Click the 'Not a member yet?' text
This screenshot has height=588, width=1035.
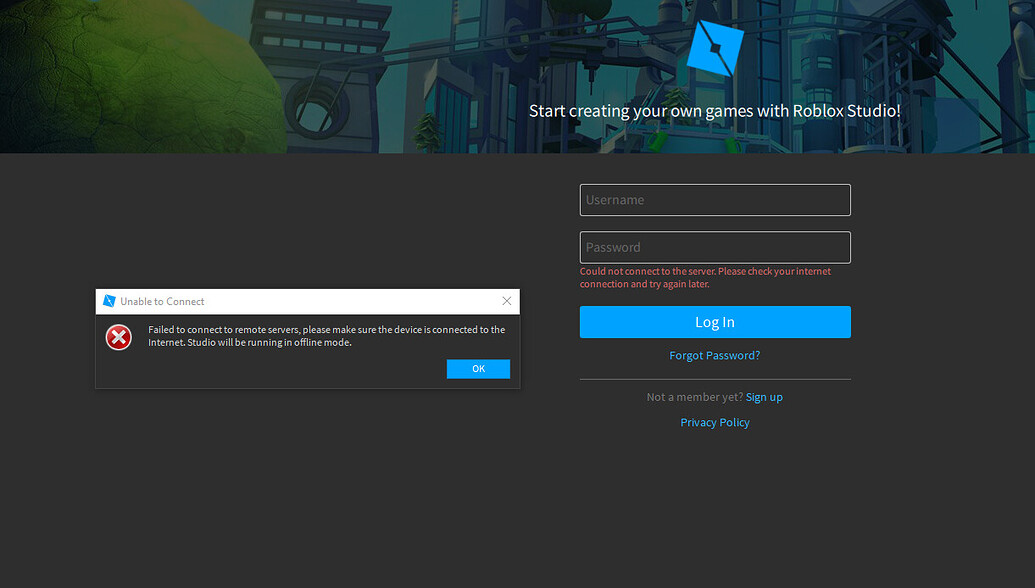point(694,397)
